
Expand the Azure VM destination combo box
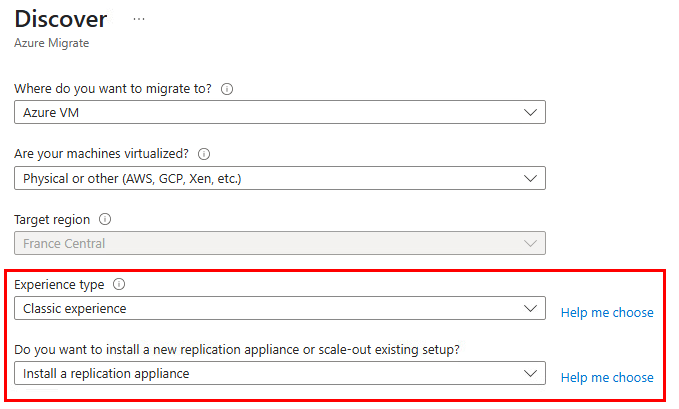pyautogui.click(x=280, y=113)
